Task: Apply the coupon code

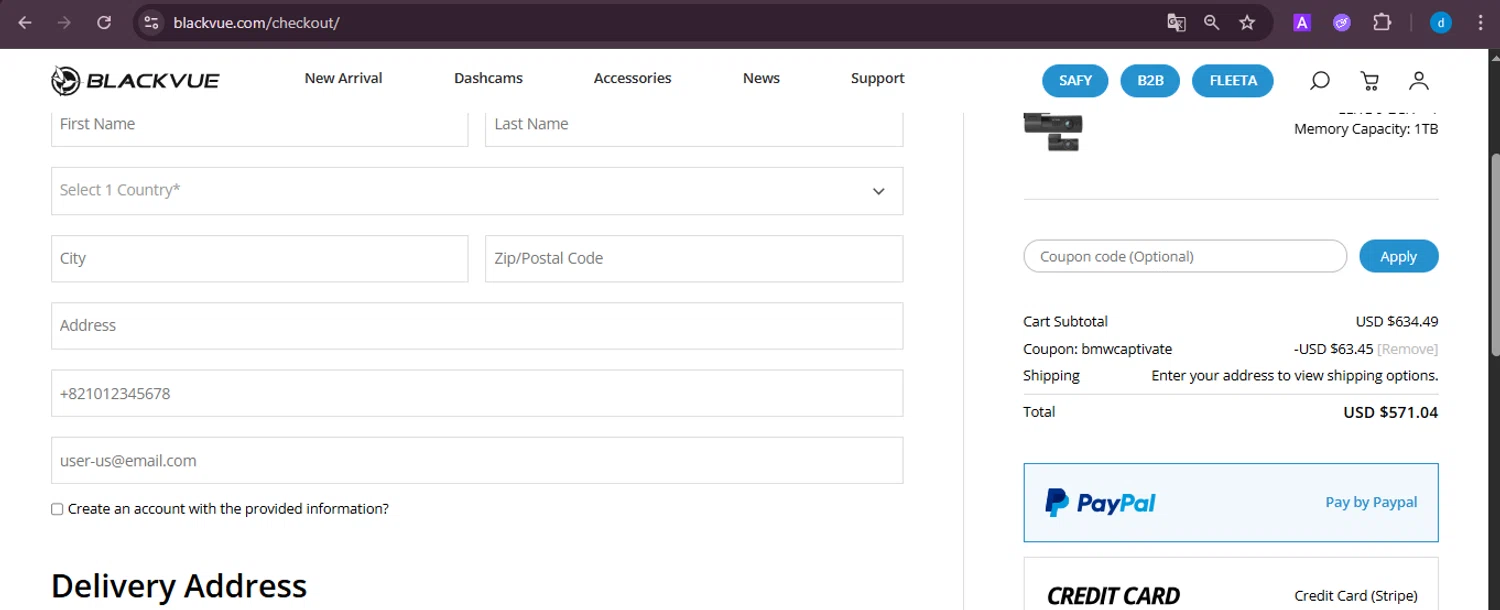Action: pos(1398,256)
